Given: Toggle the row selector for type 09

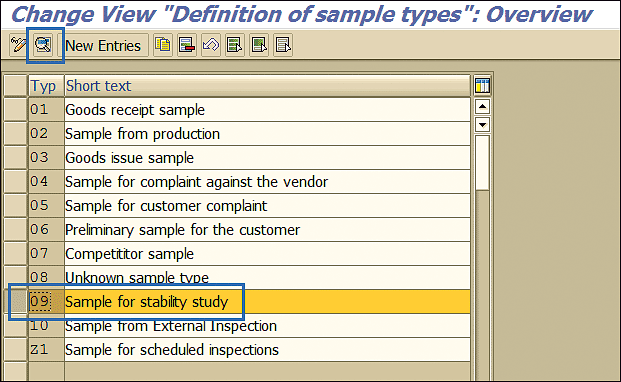Looking at the screenshot, I should click(x=18, y=302).
